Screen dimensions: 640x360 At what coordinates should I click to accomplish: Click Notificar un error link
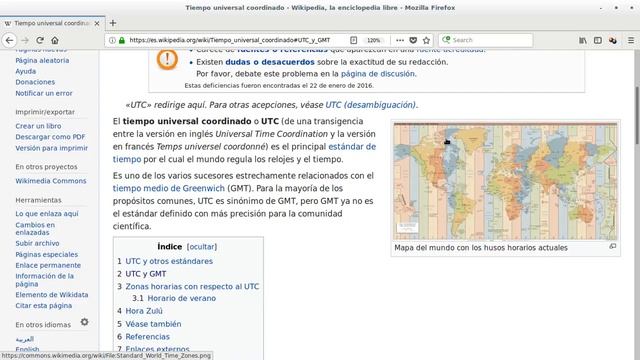pos(44,93)
